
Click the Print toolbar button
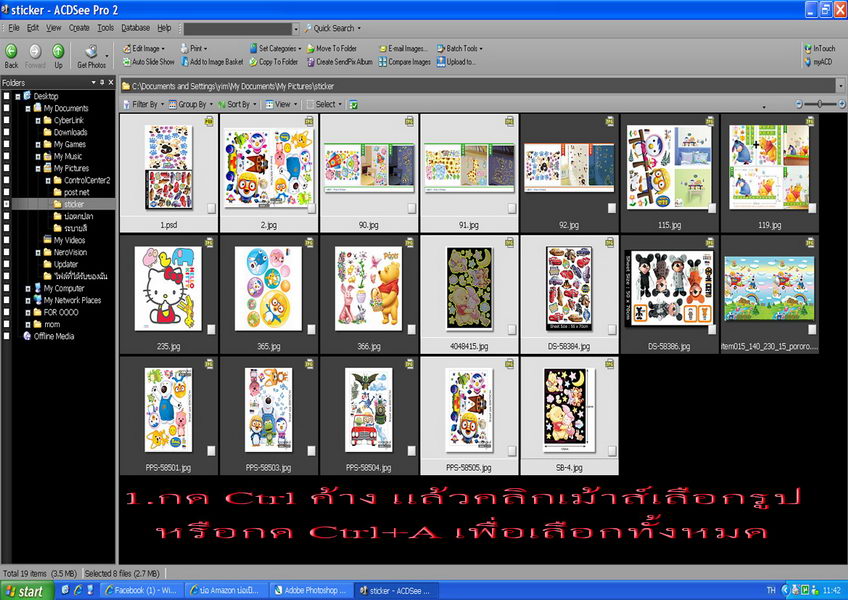(194, 48)
